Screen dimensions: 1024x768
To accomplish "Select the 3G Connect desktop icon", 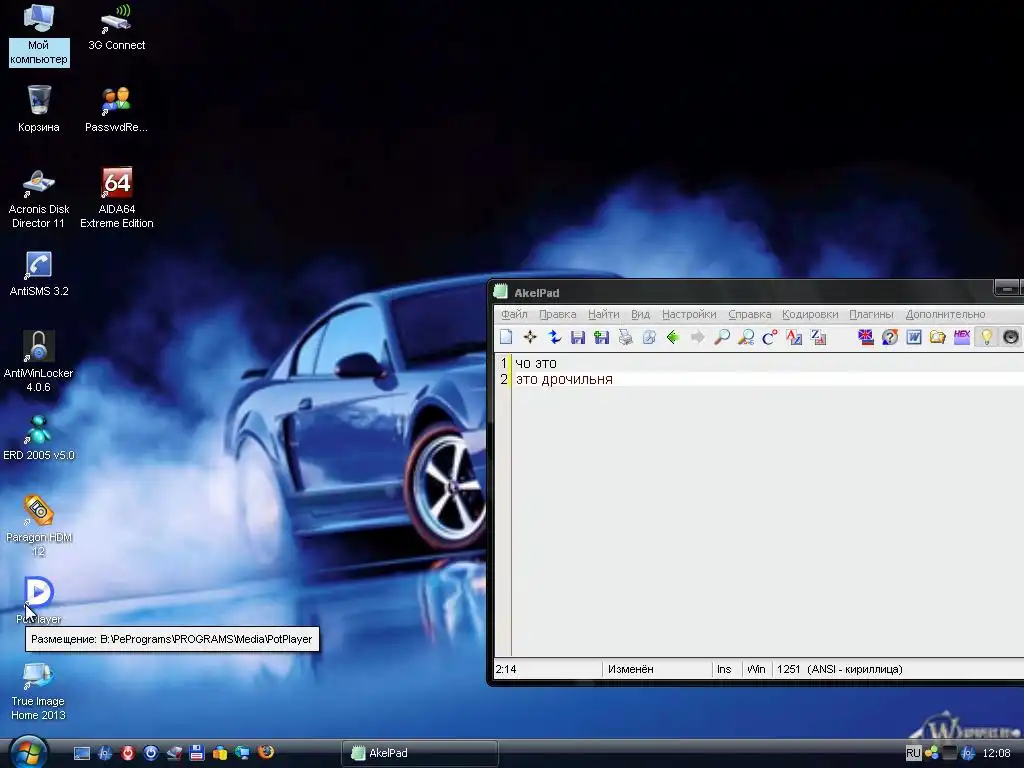I will coord(116,27).
